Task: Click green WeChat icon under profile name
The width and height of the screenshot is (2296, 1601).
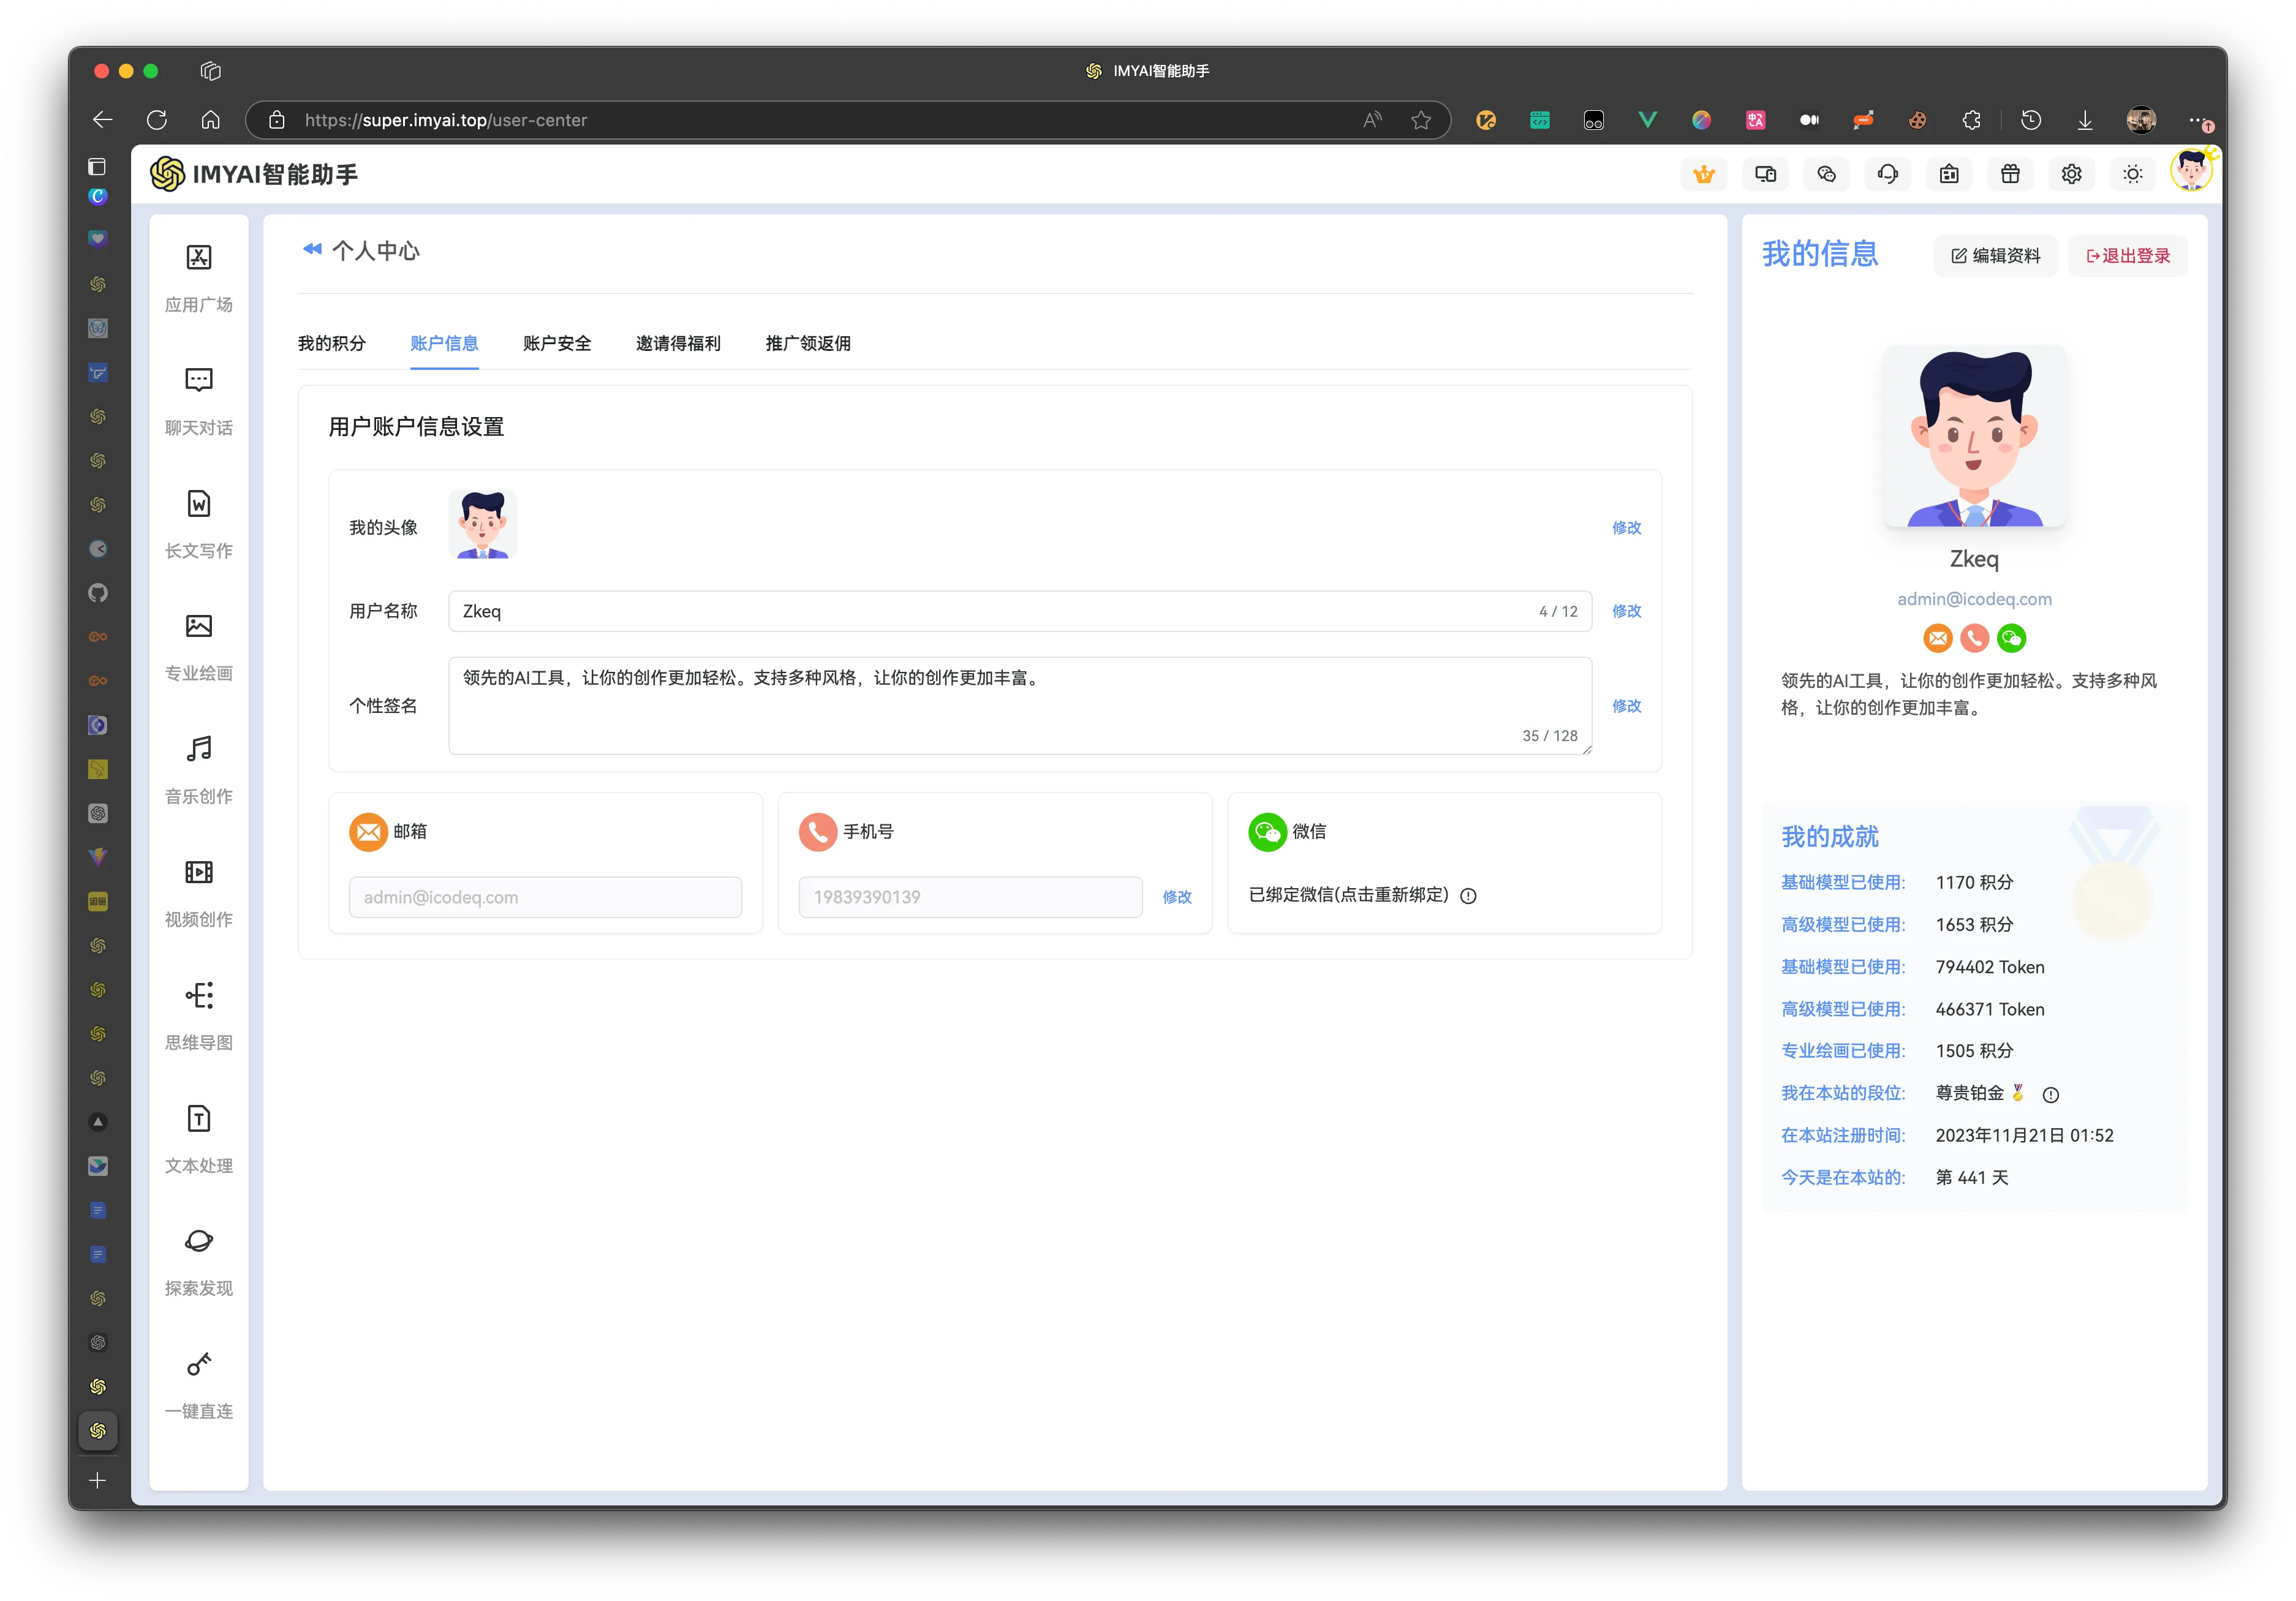Action: [2011, 637]
